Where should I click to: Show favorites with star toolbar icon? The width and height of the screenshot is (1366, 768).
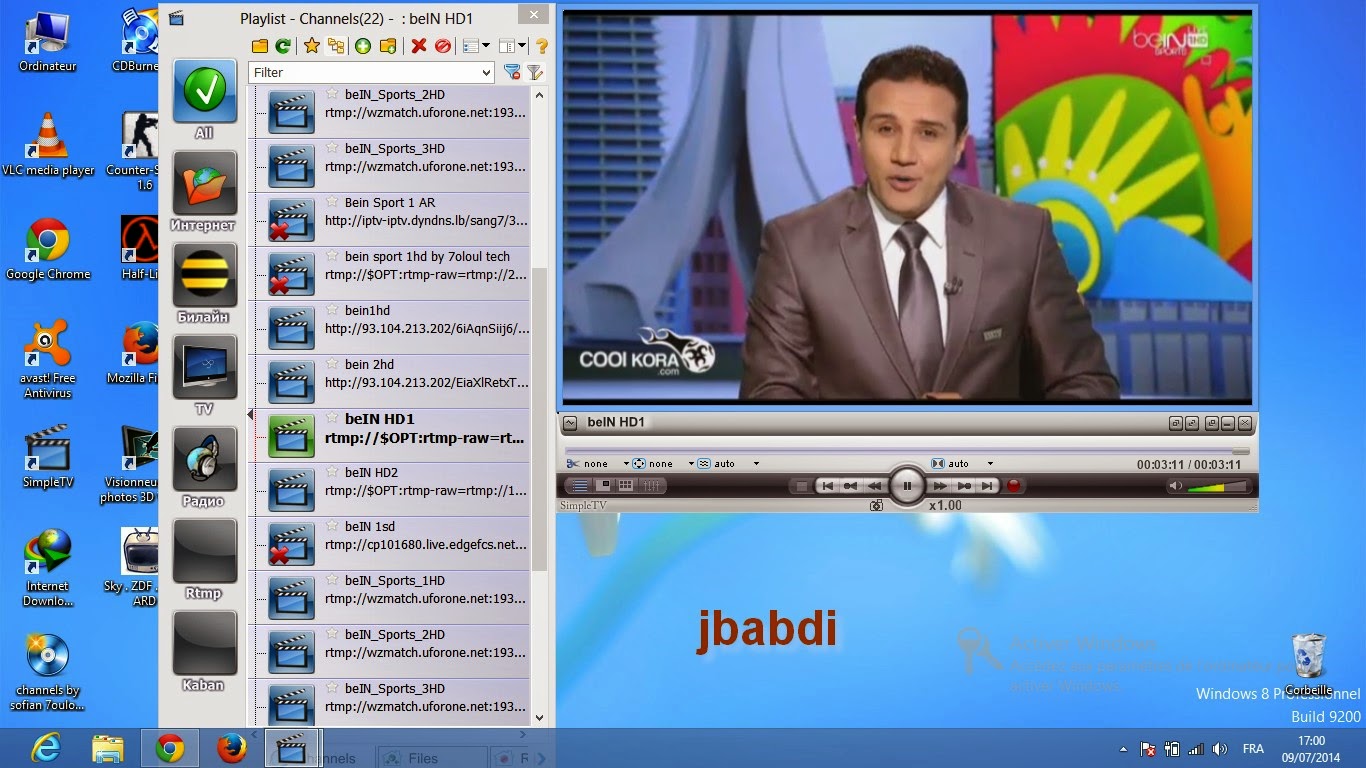pyautogui.click(x=311, y=46)
